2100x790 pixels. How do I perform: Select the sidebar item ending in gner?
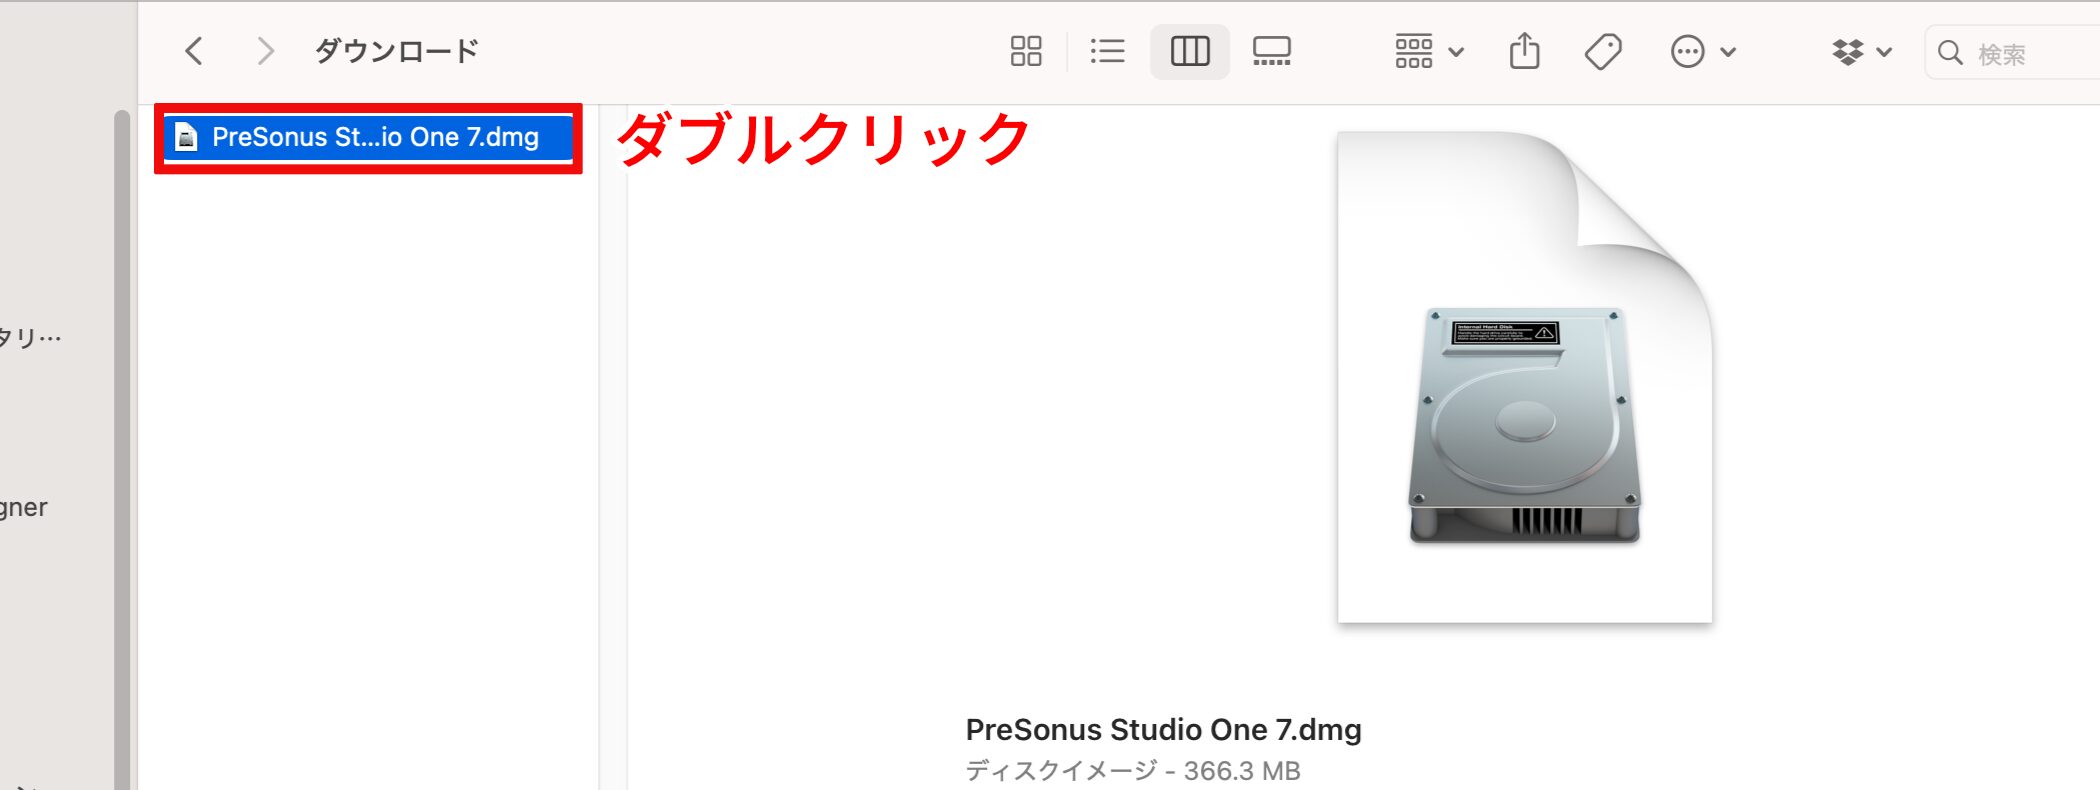tap(25, 507)
